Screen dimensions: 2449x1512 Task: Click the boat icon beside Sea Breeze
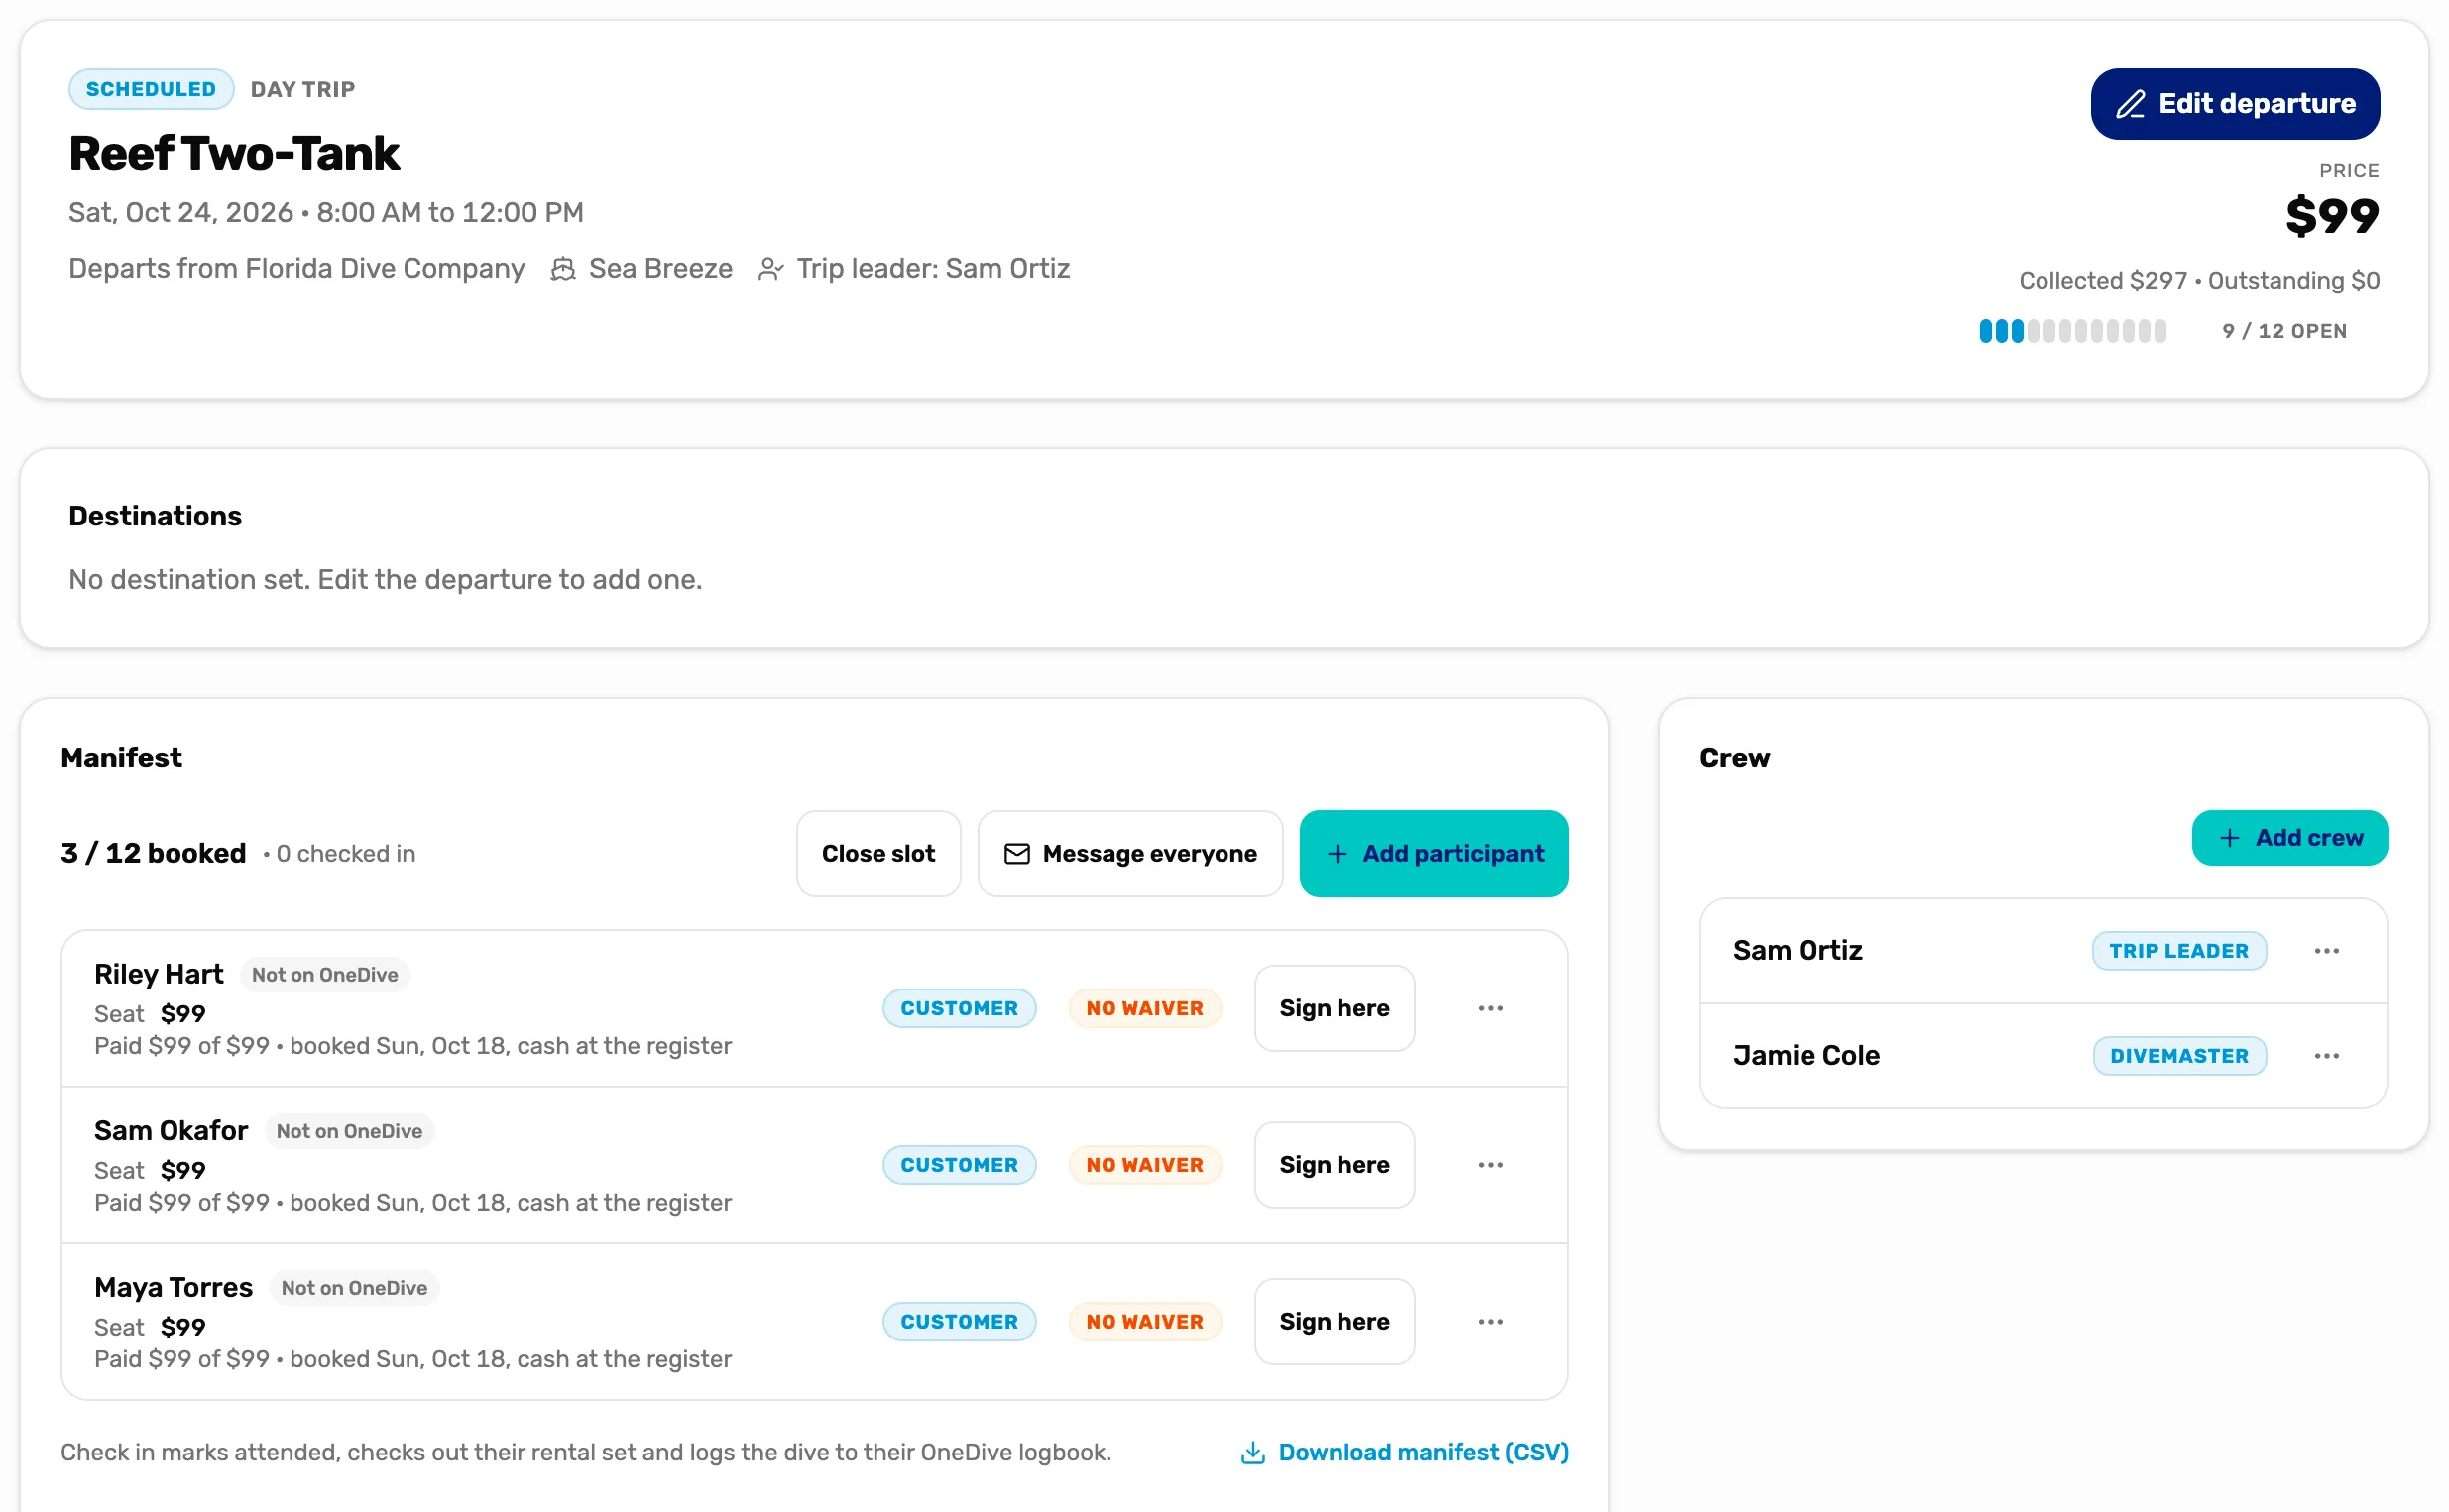tap(563, 269)
